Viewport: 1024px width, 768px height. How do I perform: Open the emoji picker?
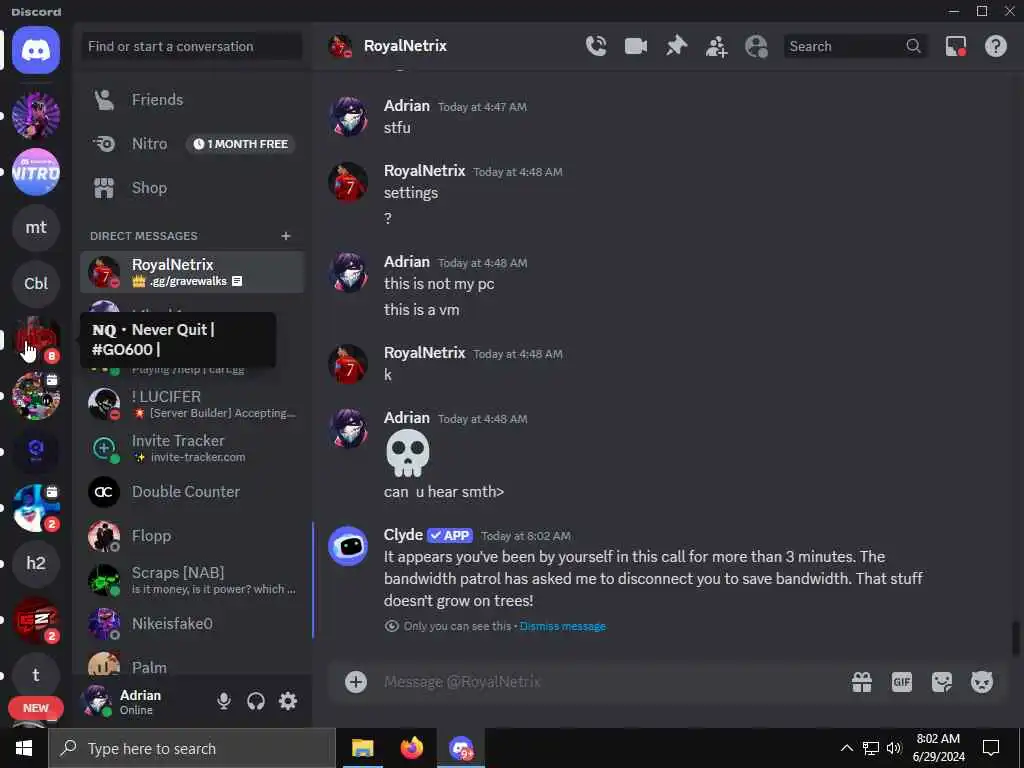982,682
